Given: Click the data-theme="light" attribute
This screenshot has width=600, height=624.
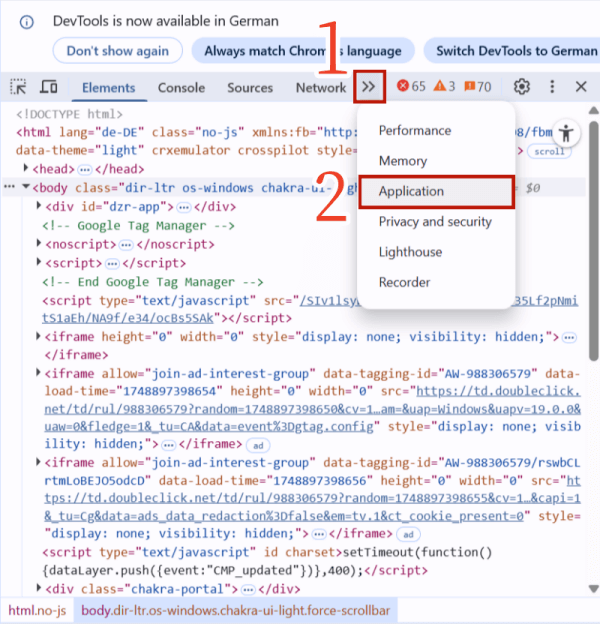Looking at the screenshot, I should click(x=80, y=150).
